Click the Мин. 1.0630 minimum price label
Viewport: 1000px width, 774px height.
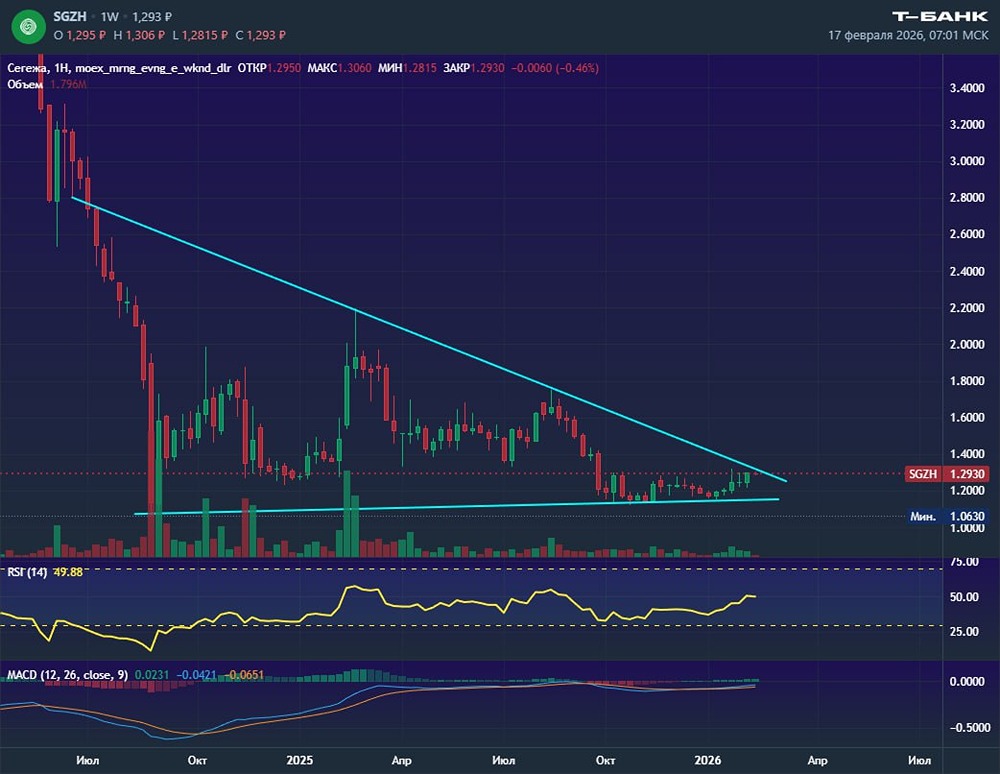pos(948,516)
